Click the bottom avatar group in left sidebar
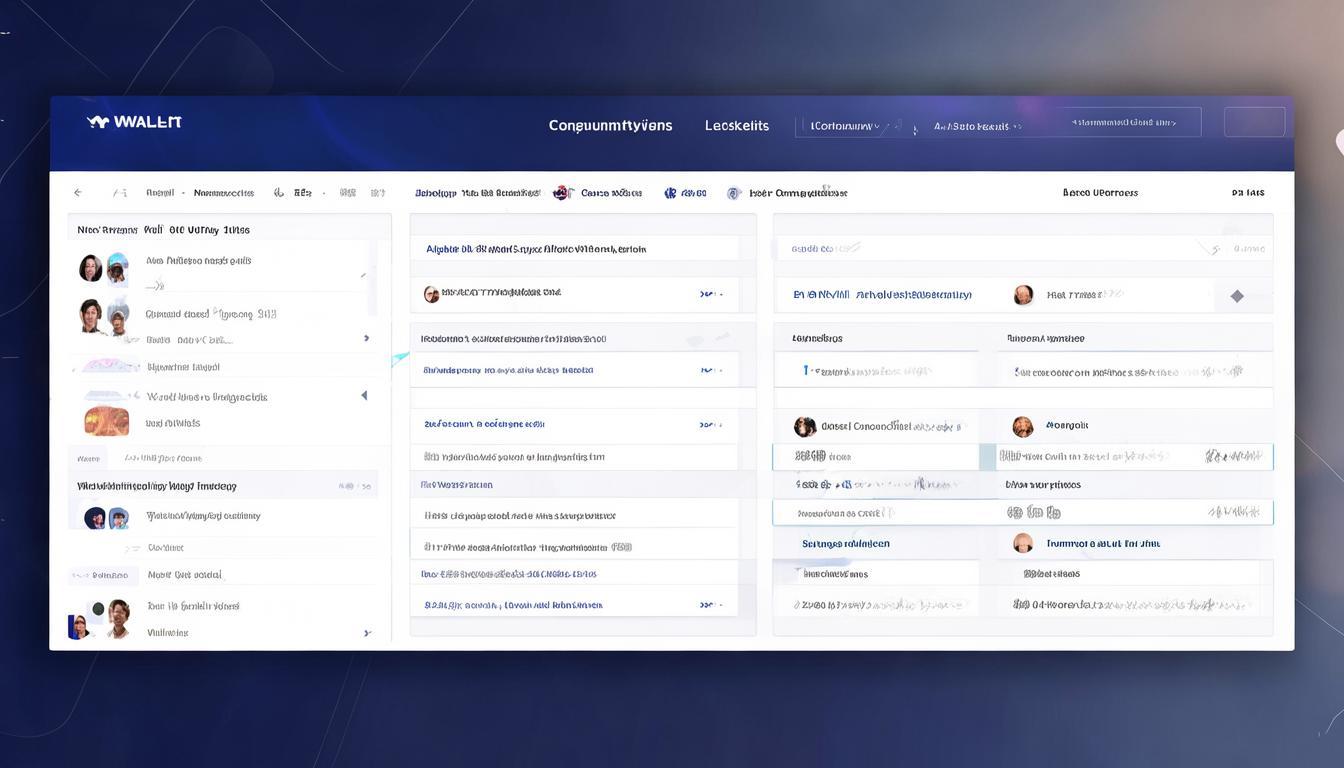The image size is (1344, 768). [x=99, y=619]
